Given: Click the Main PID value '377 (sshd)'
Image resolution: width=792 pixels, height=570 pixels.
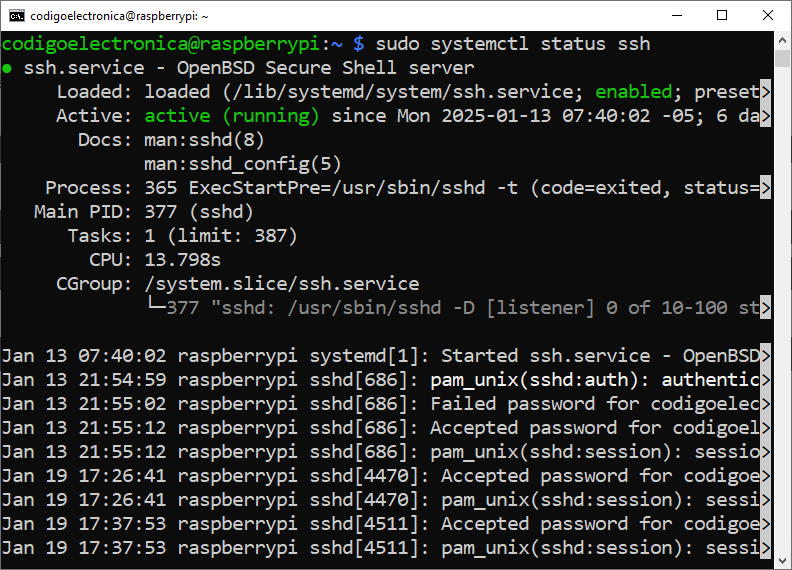Looking at the screenshot, I should [199, 212].
